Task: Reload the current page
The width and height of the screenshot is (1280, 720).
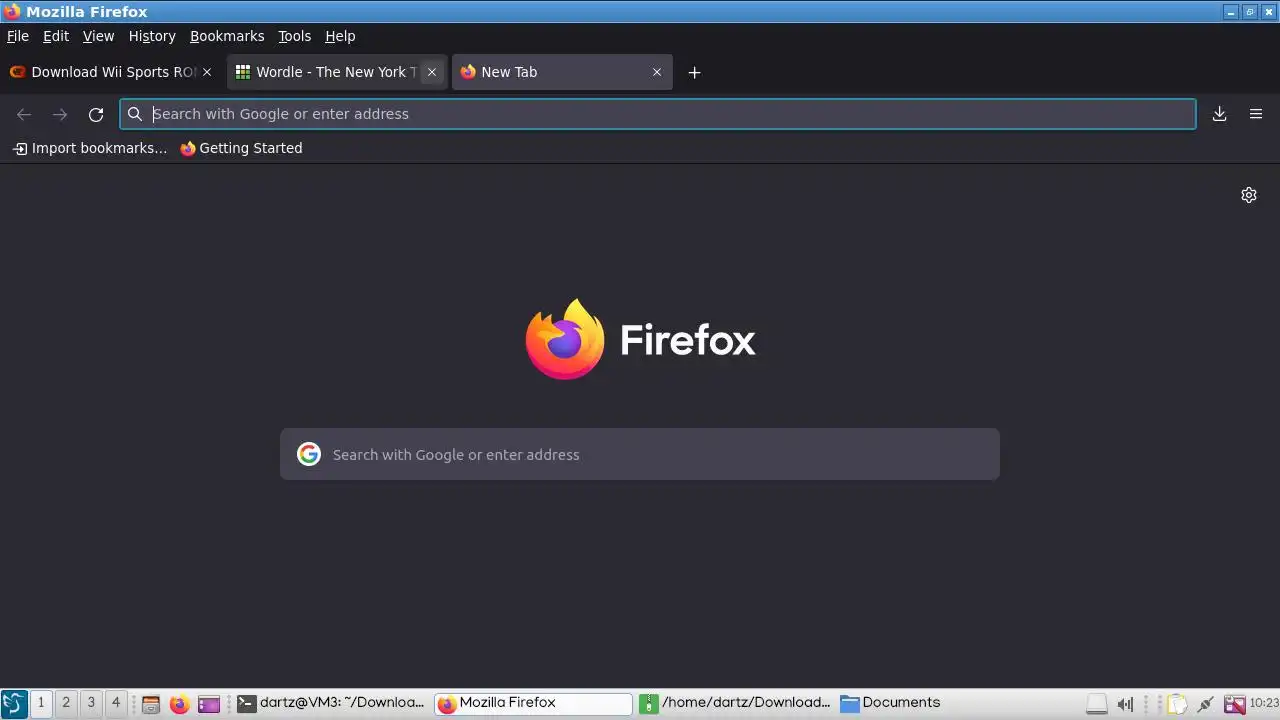Action: tap(96, 114)
